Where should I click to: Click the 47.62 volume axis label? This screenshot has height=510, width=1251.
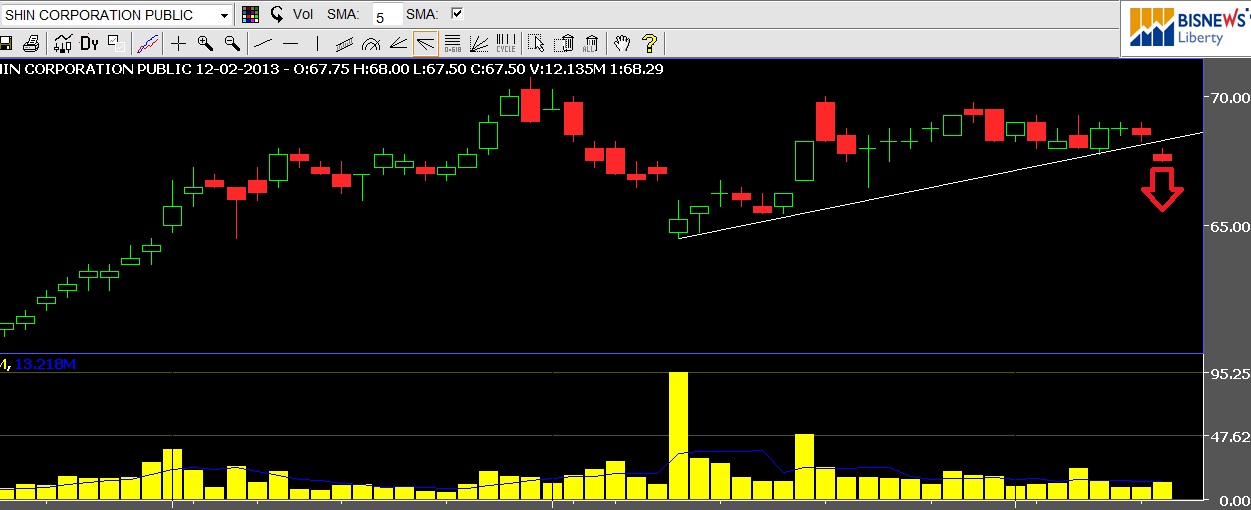click(1230, 436)
